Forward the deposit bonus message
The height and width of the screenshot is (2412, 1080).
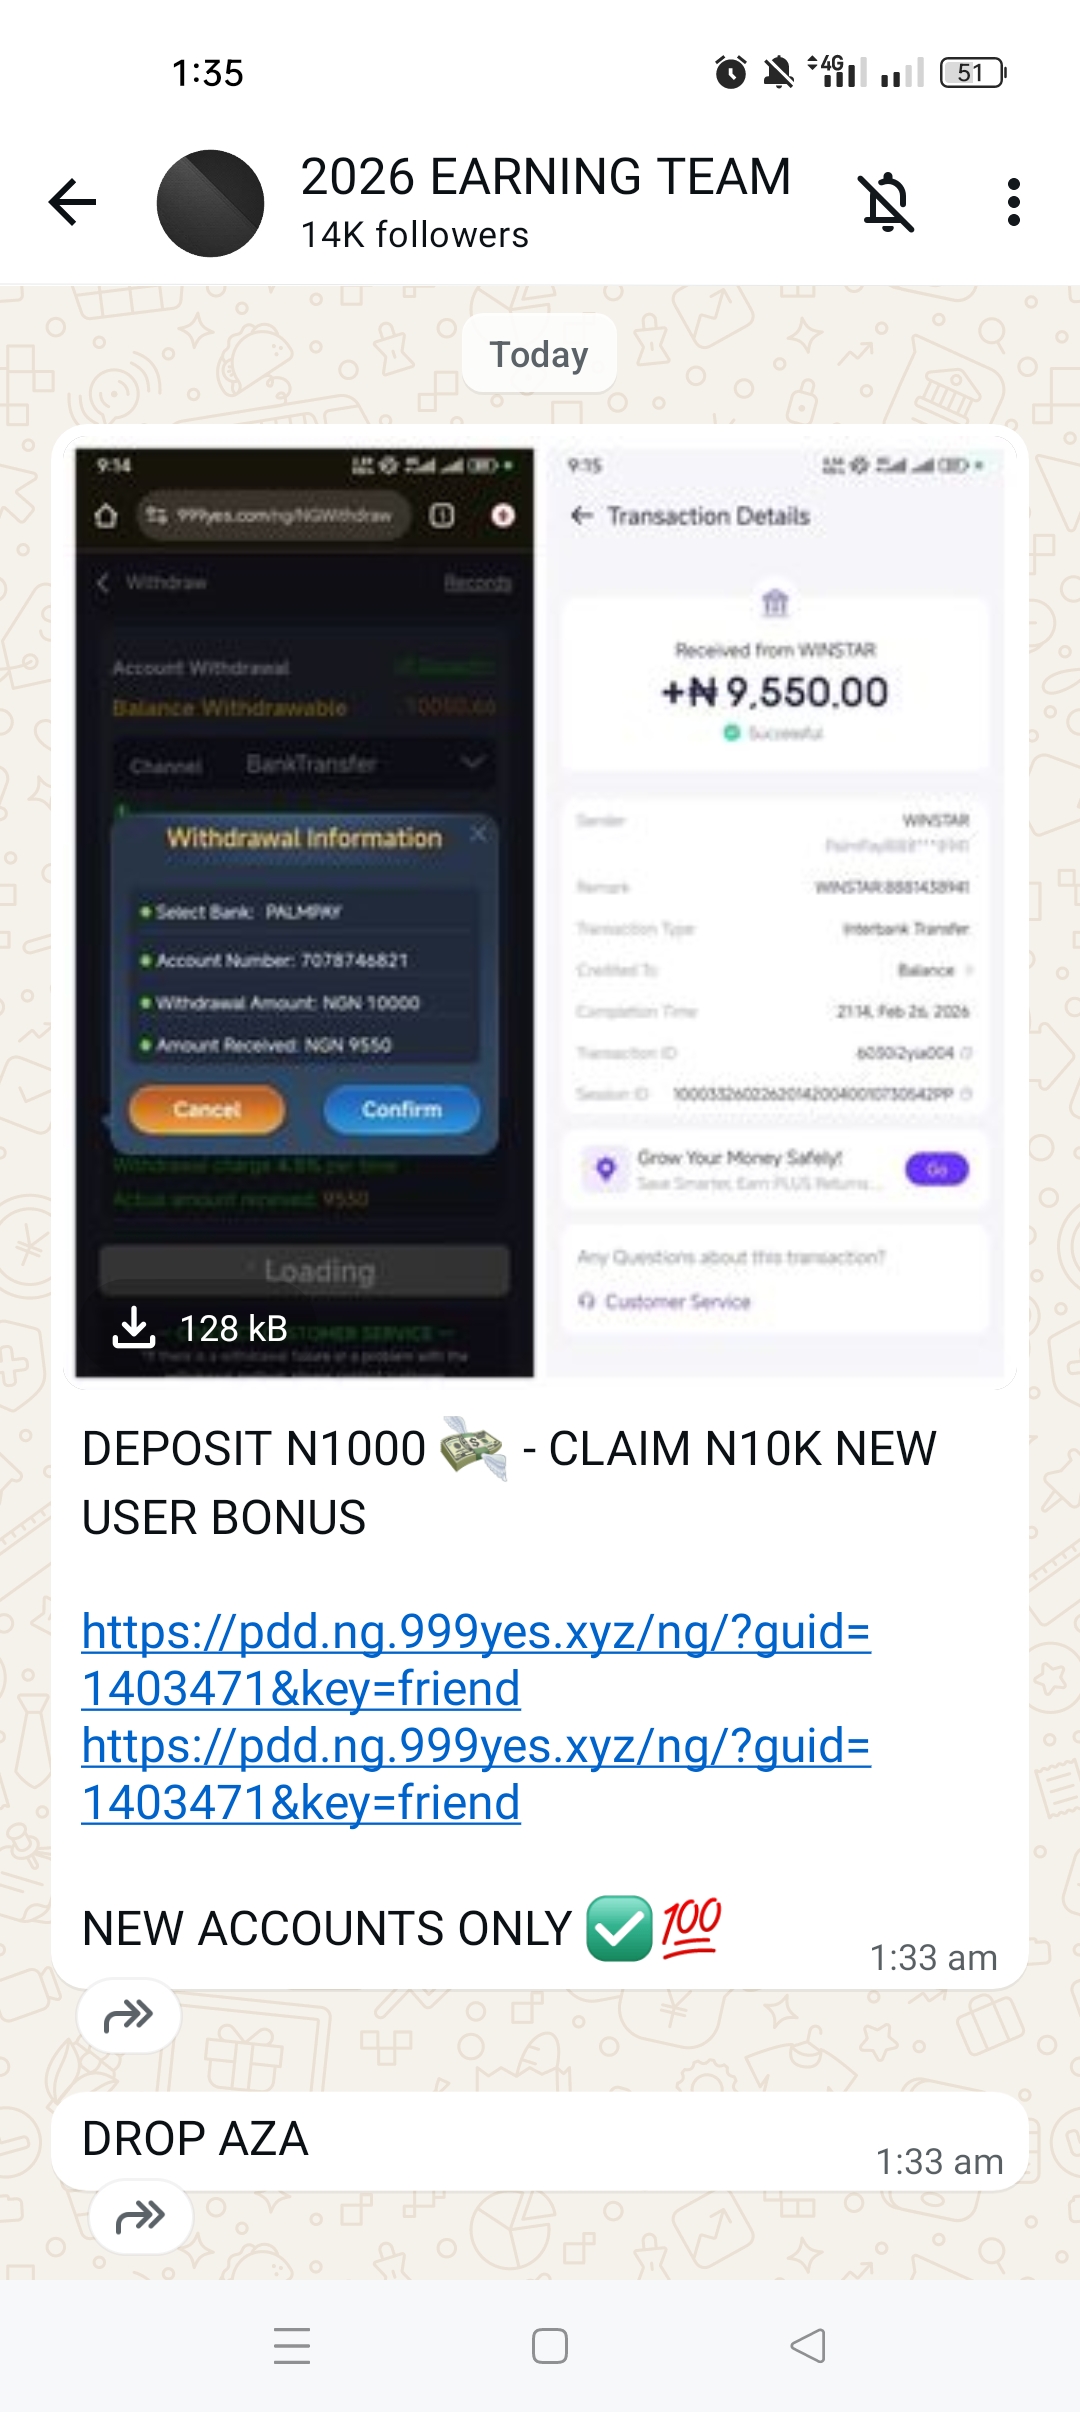[129, 2015]
